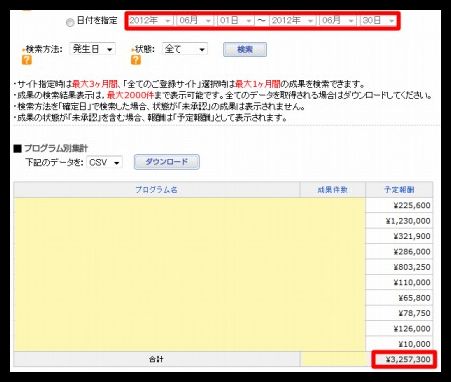The image size is (451, 382).
Task: Click the ダウンロード button
Action: click(167, 162)
